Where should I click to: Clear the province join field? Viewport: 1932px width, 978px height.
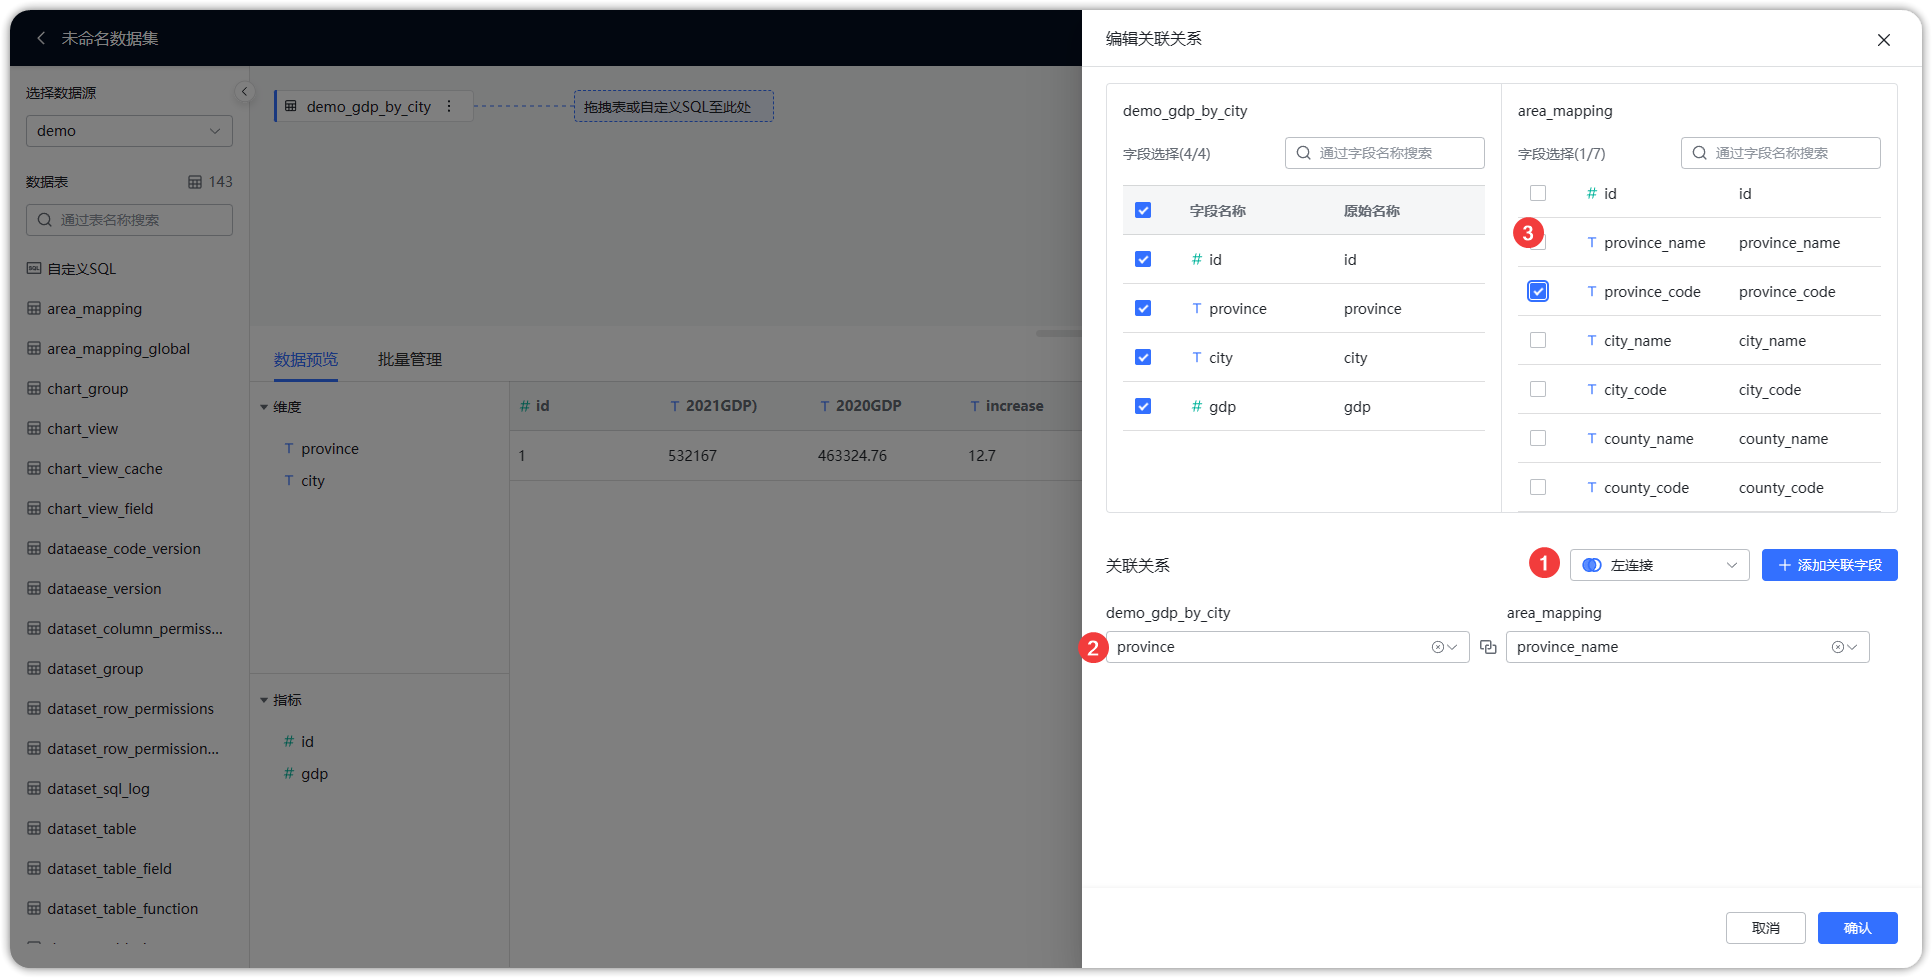(1437, 647)
